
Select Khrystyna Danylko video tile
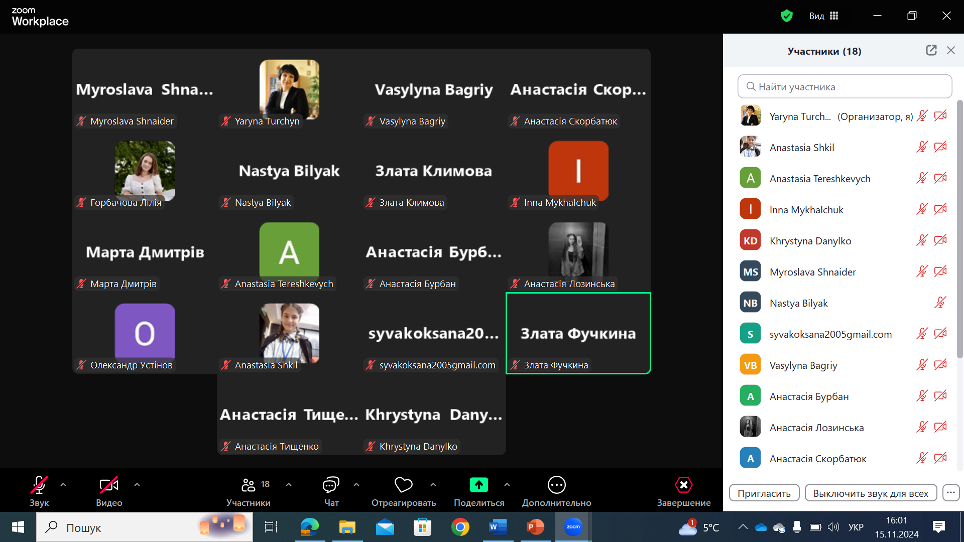point(433,414)
